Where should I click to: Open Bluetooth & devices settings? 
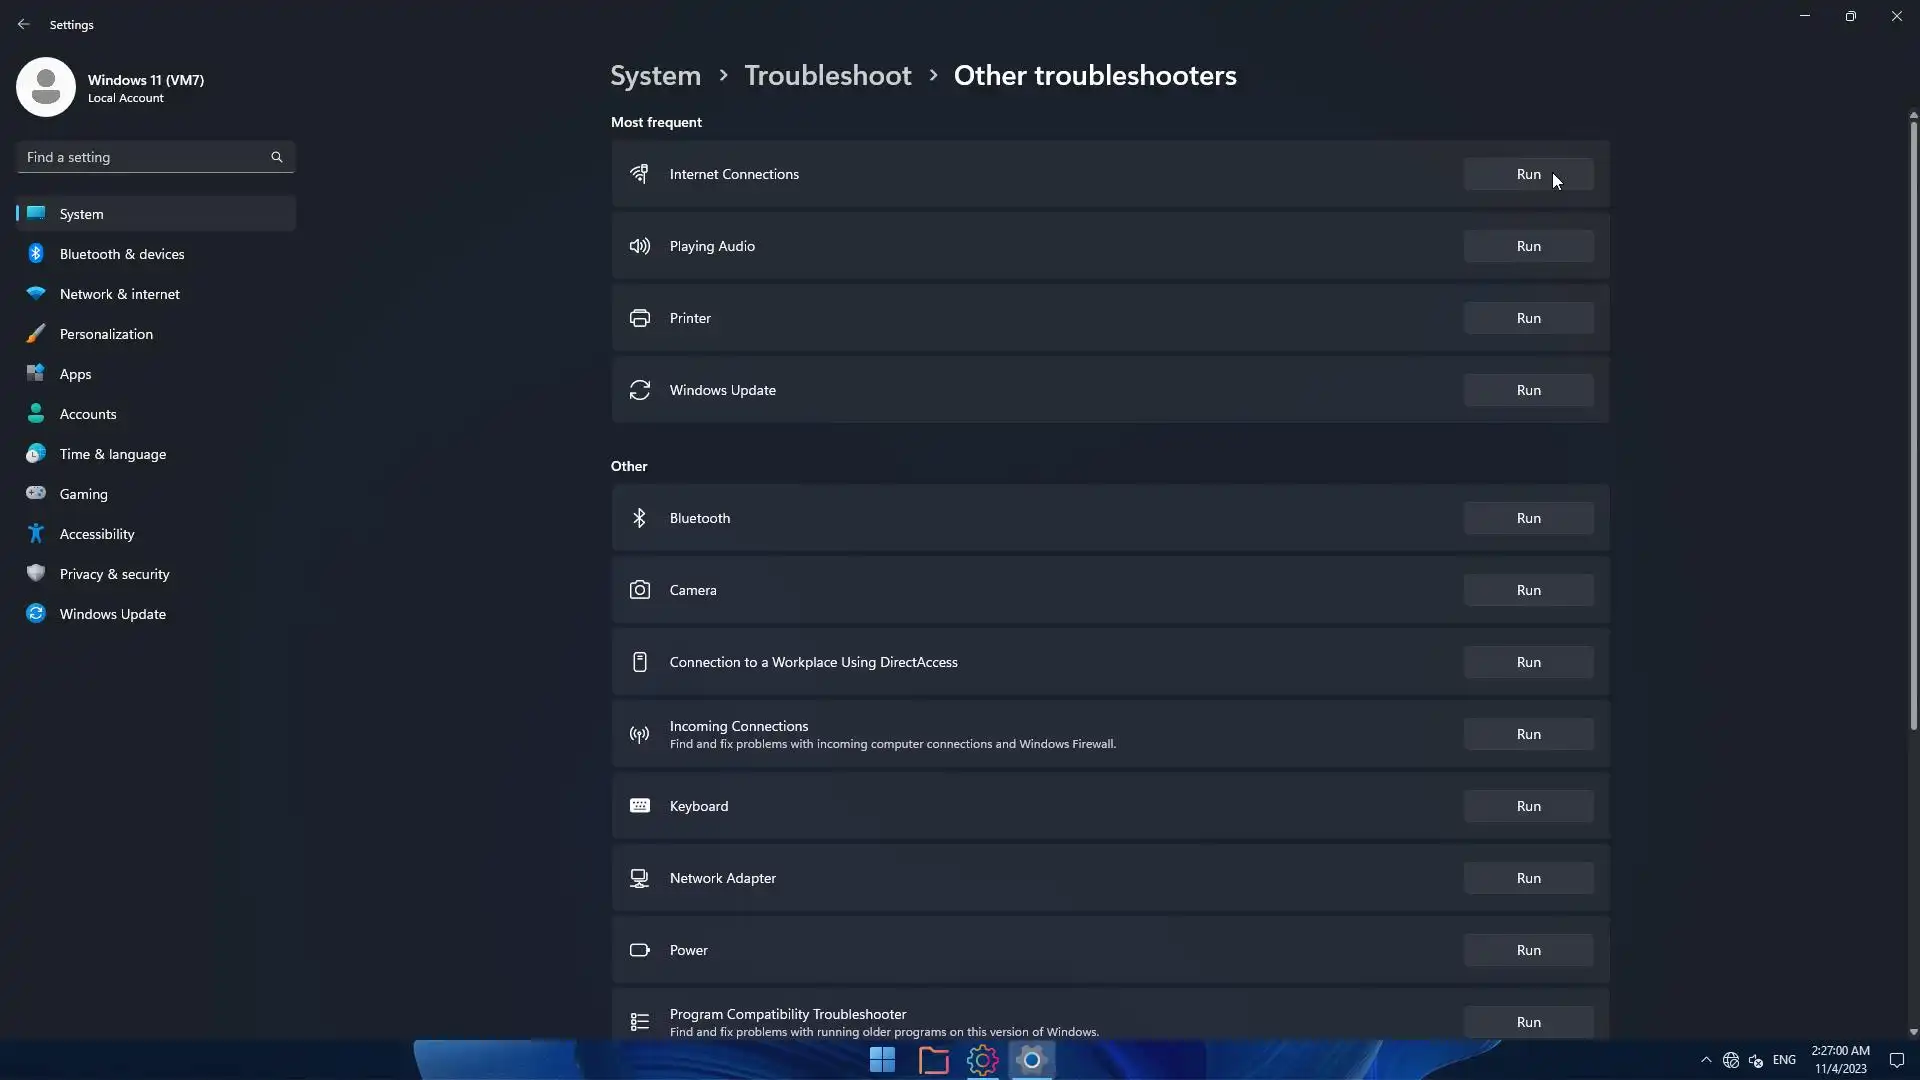click(122, 254)
